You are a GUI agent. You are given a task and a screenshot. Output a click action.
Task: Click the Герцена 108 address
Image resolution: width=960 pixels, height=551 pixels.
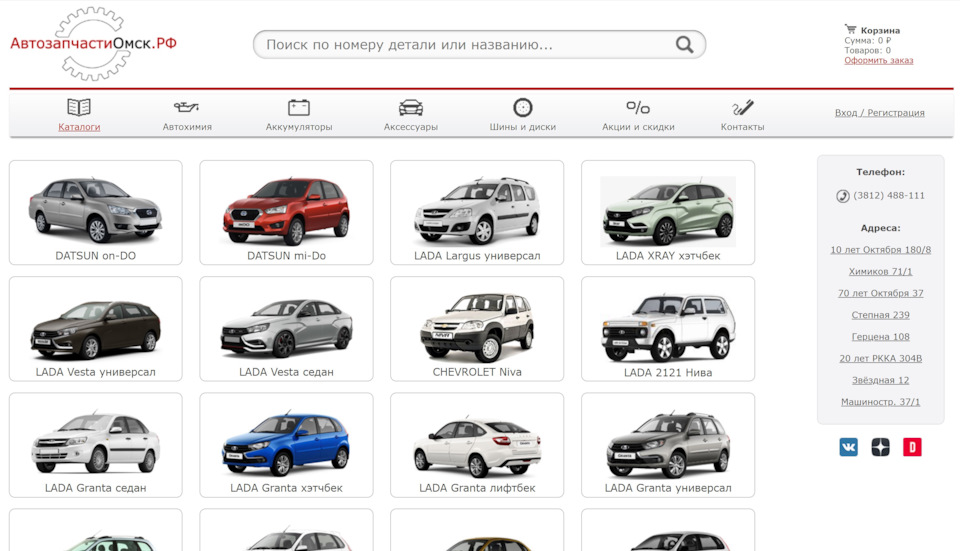tap(880, 337)
